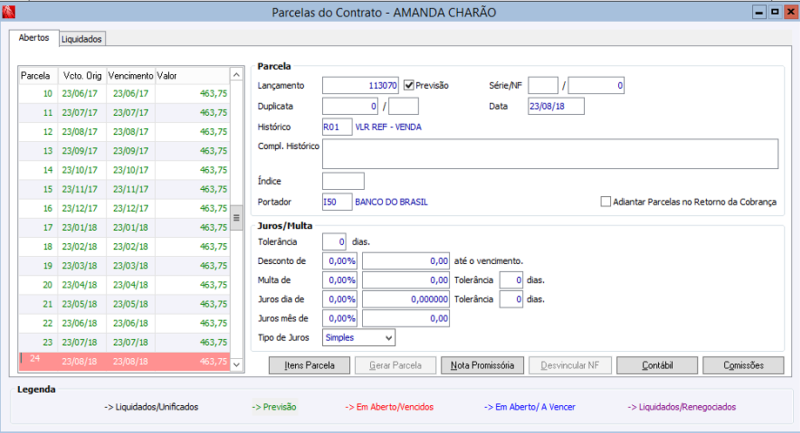
Task: Click the Juros mês de percentage field
Action: pos(340,318)
